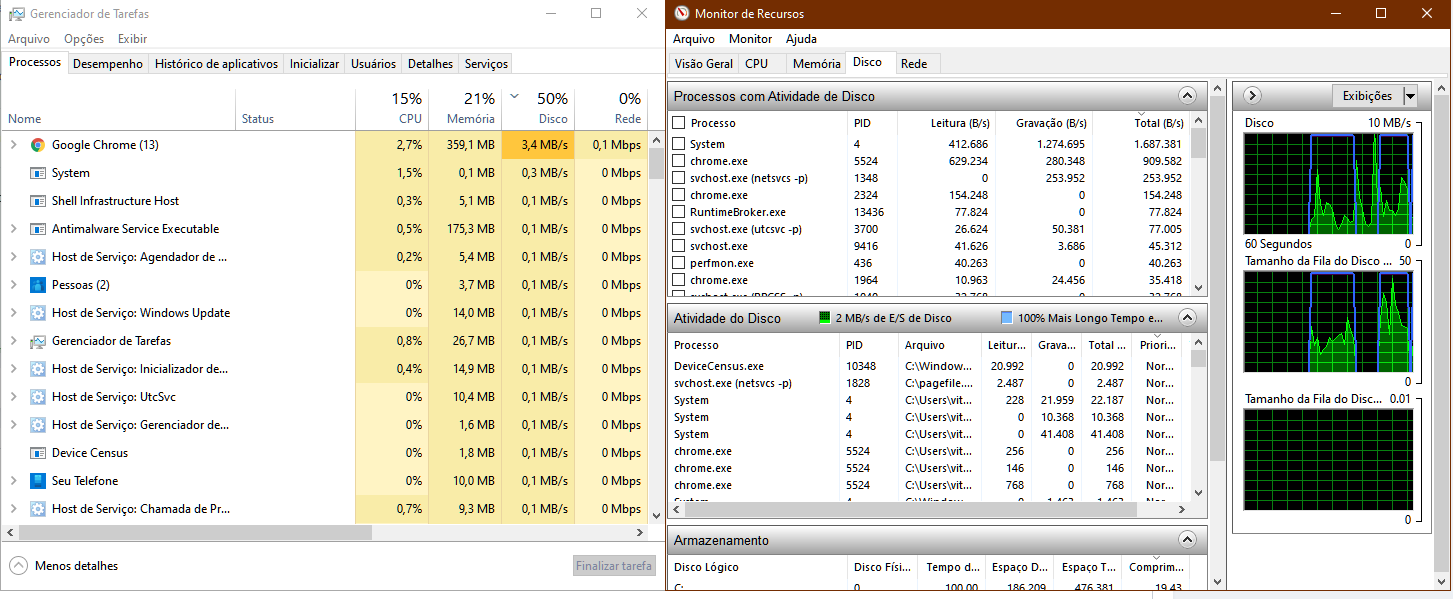
Task: Click the Host de Serviço: UtcSvc gear icon
Action: [38, 397]
